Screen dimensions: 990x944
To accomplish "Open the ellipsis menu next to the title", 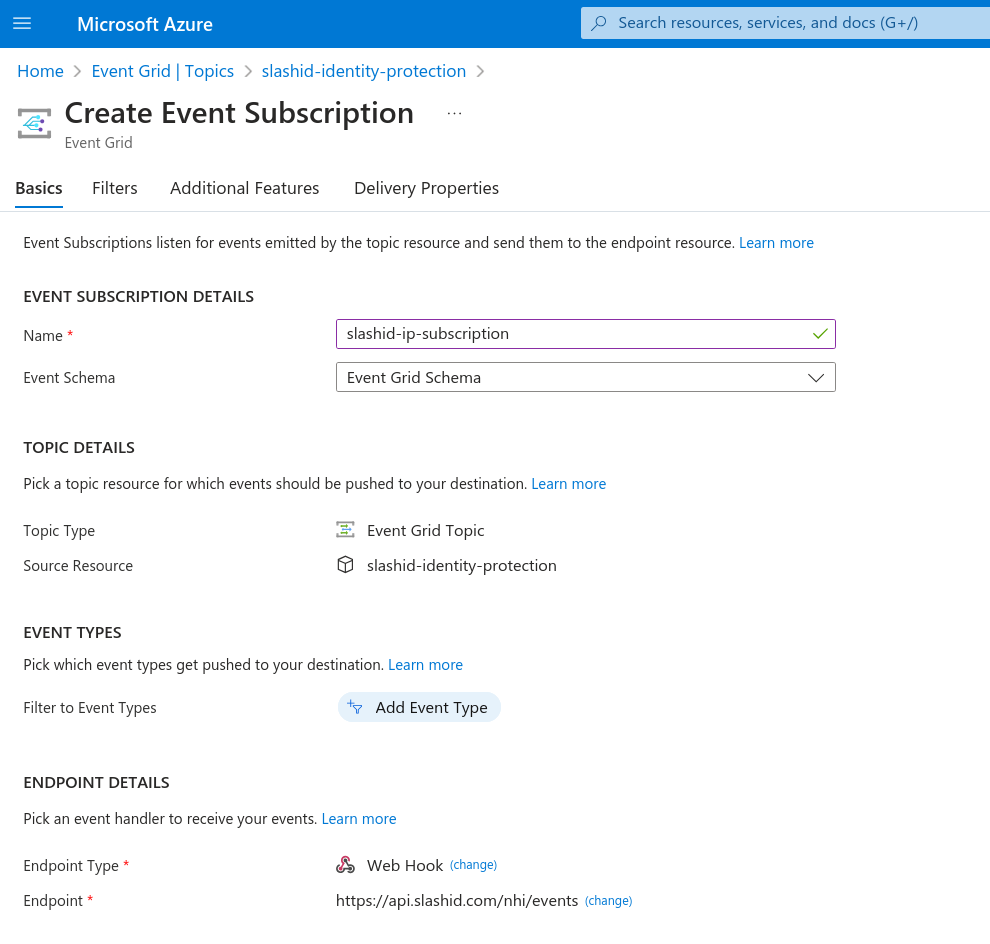I will point(455,112).
